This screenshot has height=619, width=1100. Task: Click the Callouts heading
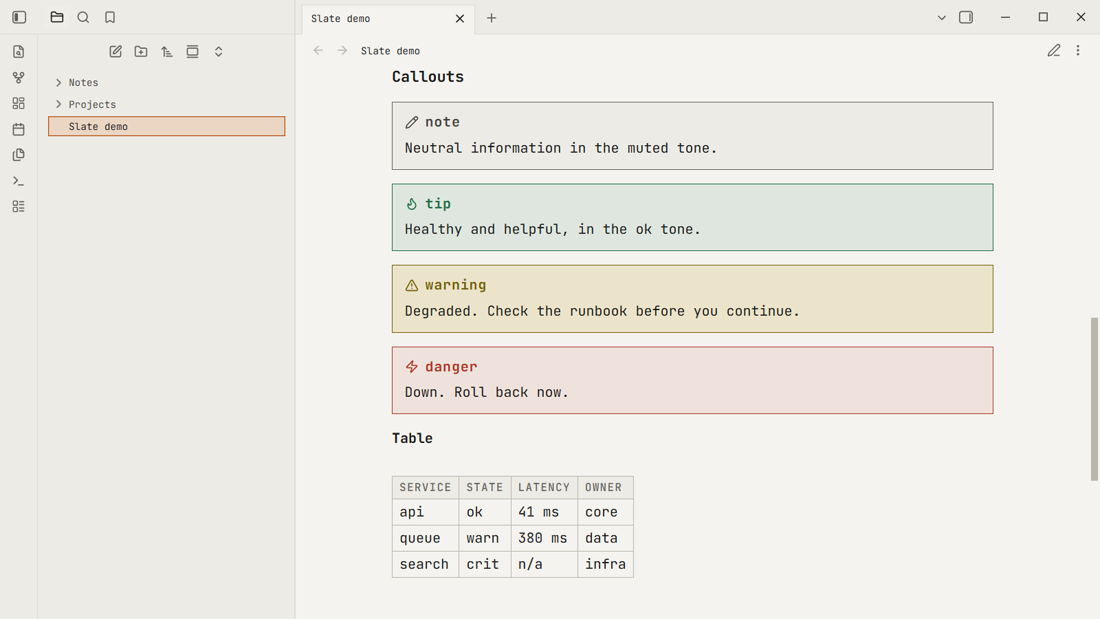point(428,77)
